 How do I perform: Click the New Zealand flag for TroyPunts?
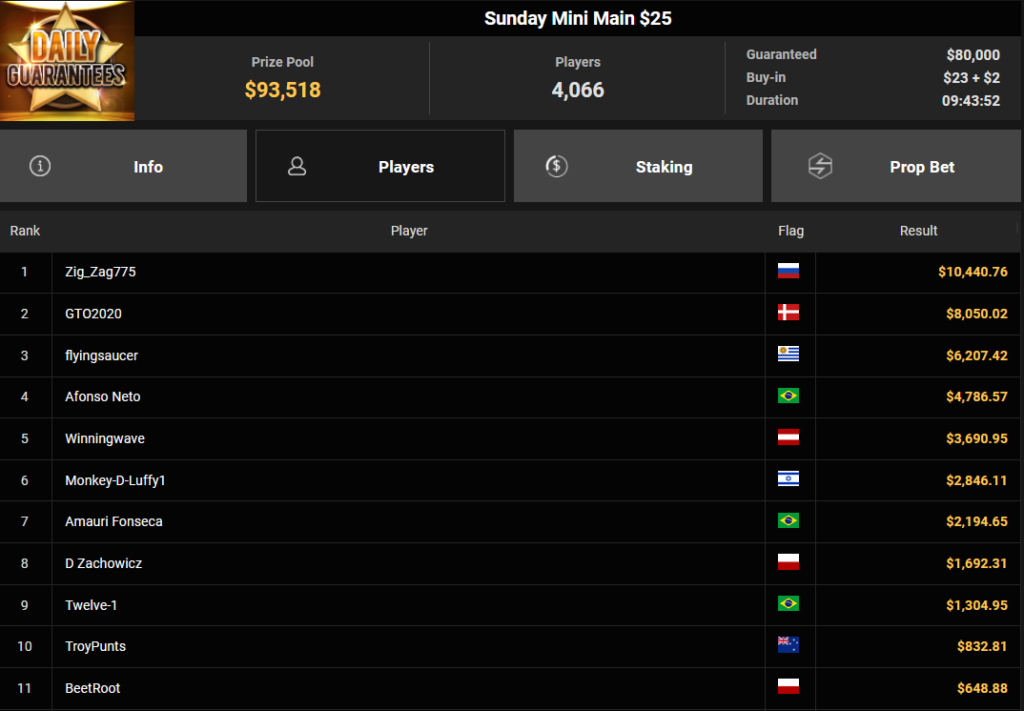point(788,645)
